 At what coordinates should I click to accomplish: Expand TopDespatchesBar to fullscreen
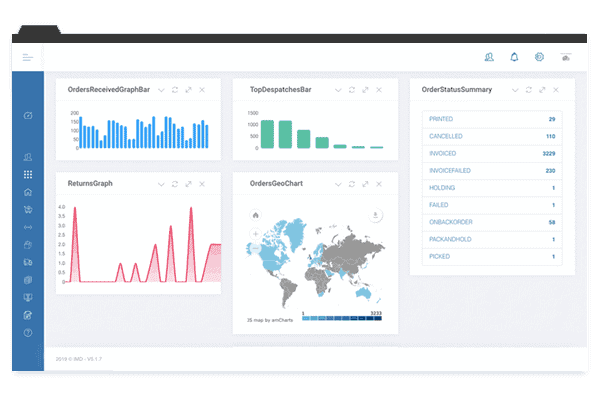pos(365,90)
